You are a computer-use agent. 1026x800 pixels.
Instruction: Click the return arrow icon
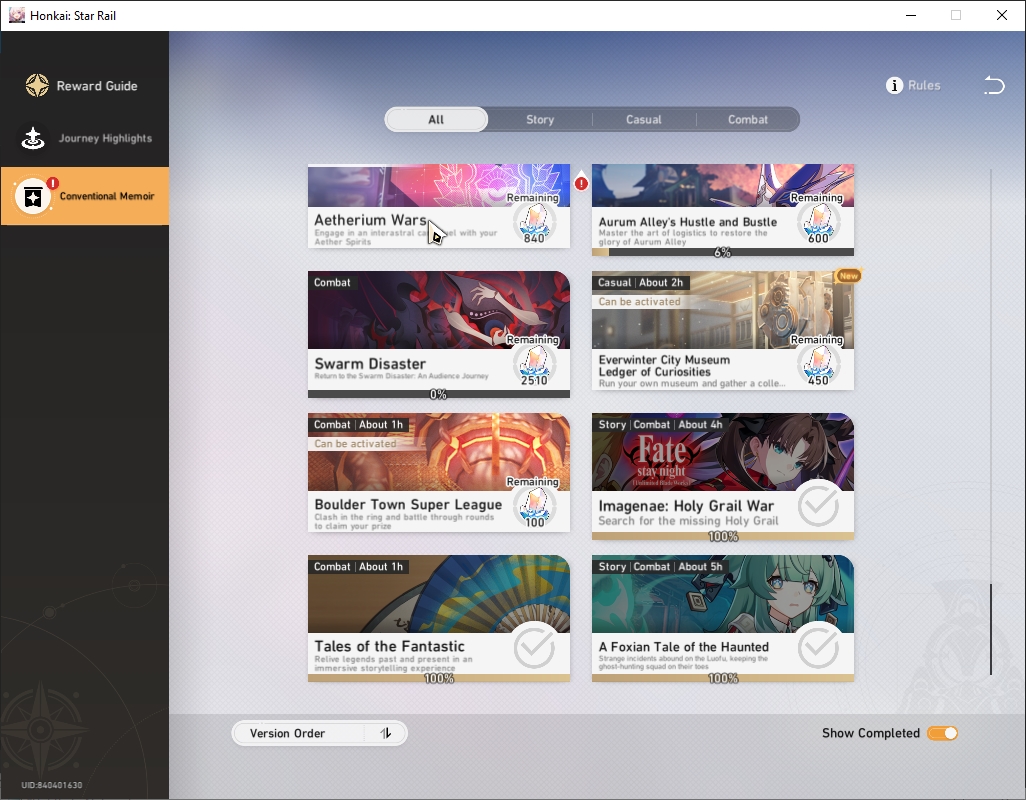[x=994, y=86]
